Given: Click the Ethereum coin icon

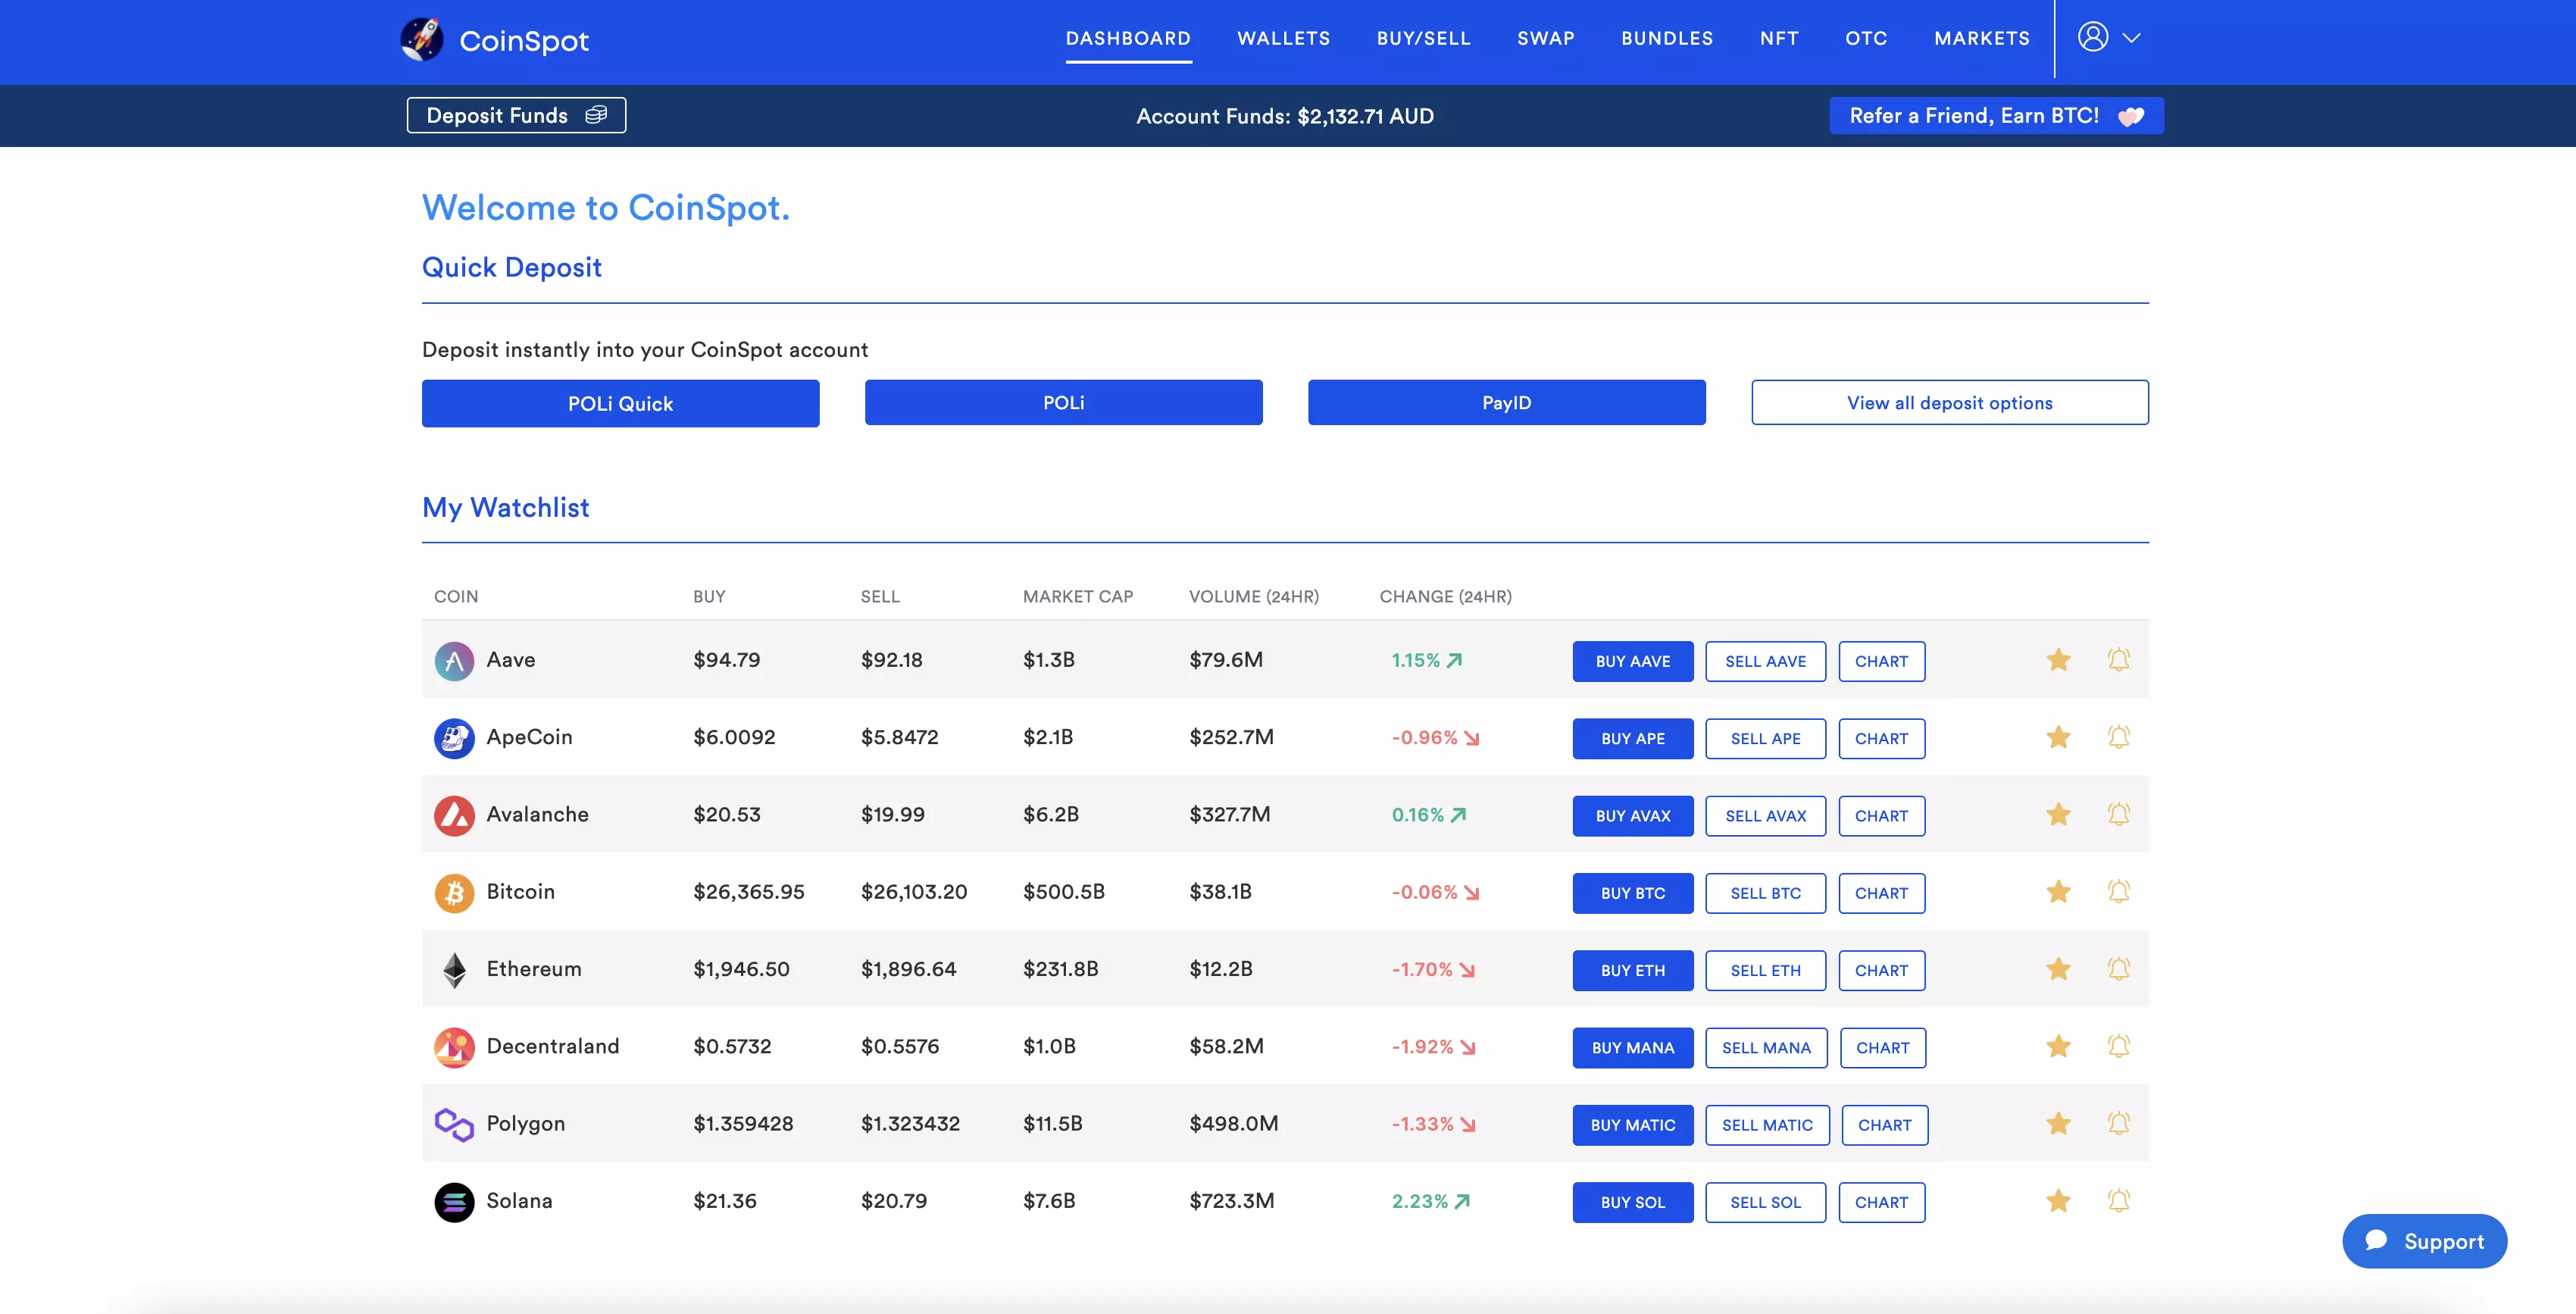Looking at the screenshot, I should point(454,970).
